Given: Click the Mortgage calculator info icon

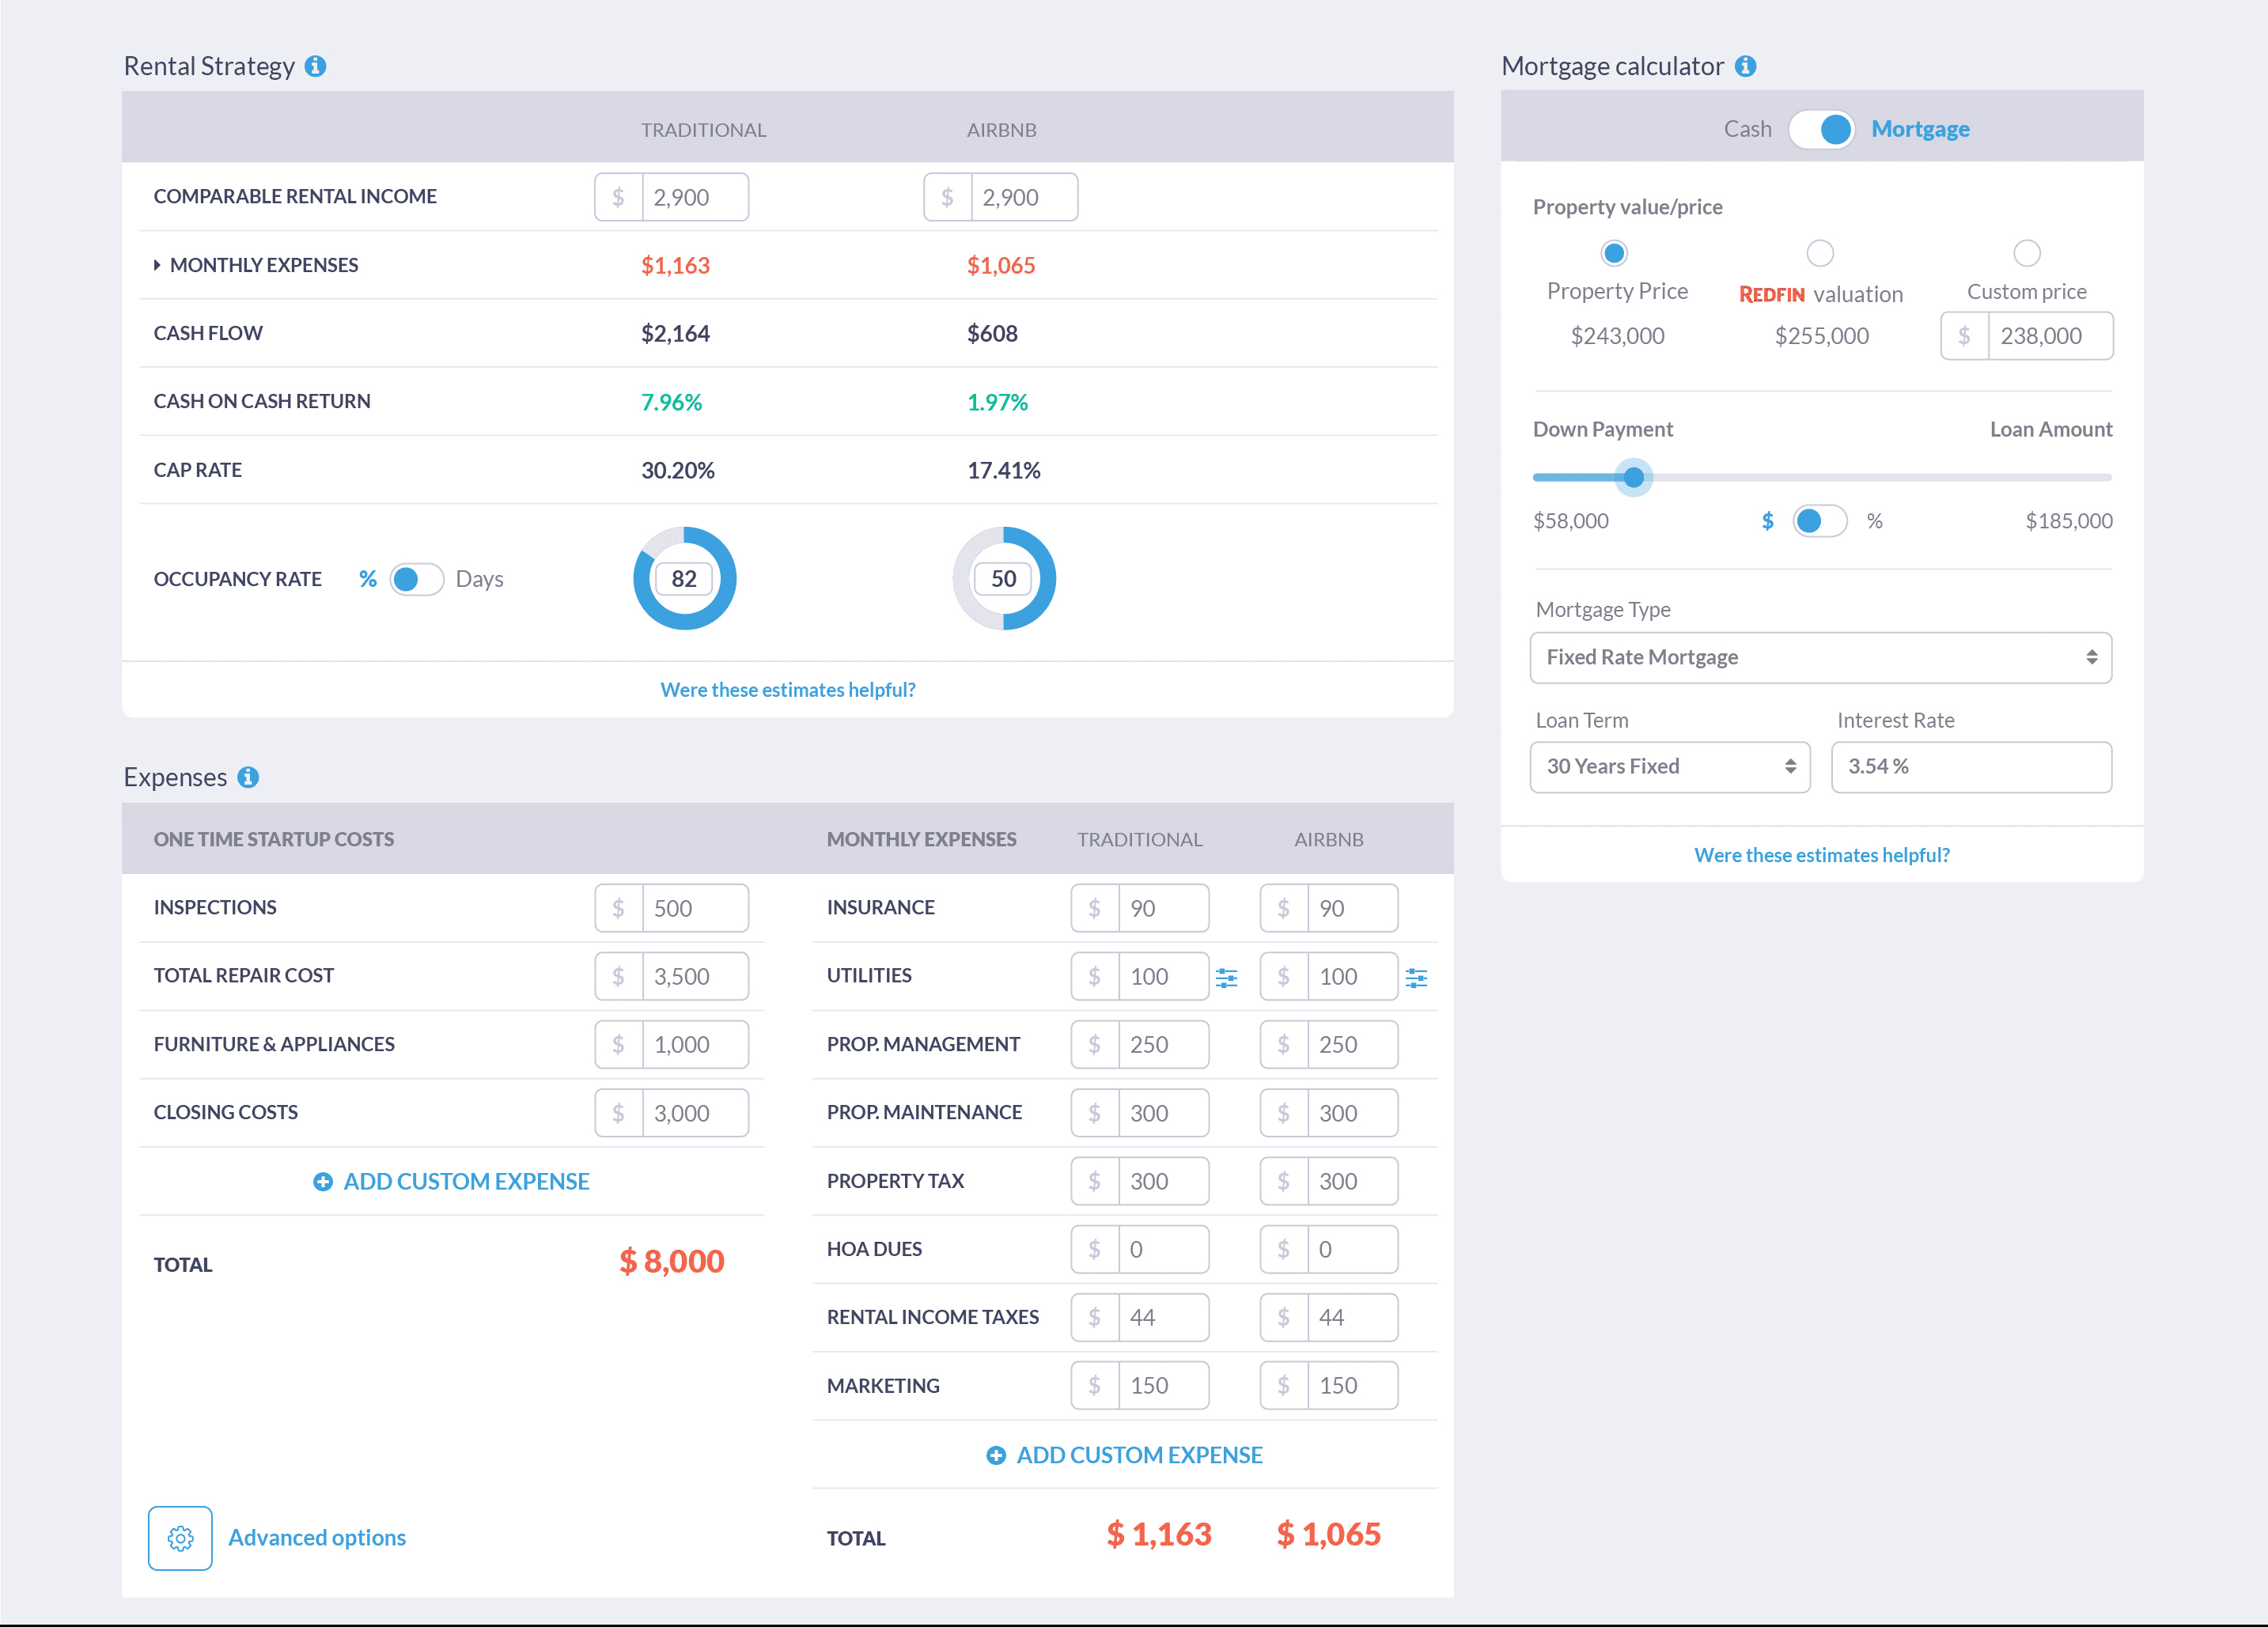Looking at the screenshot, I should click(1745, 66).
